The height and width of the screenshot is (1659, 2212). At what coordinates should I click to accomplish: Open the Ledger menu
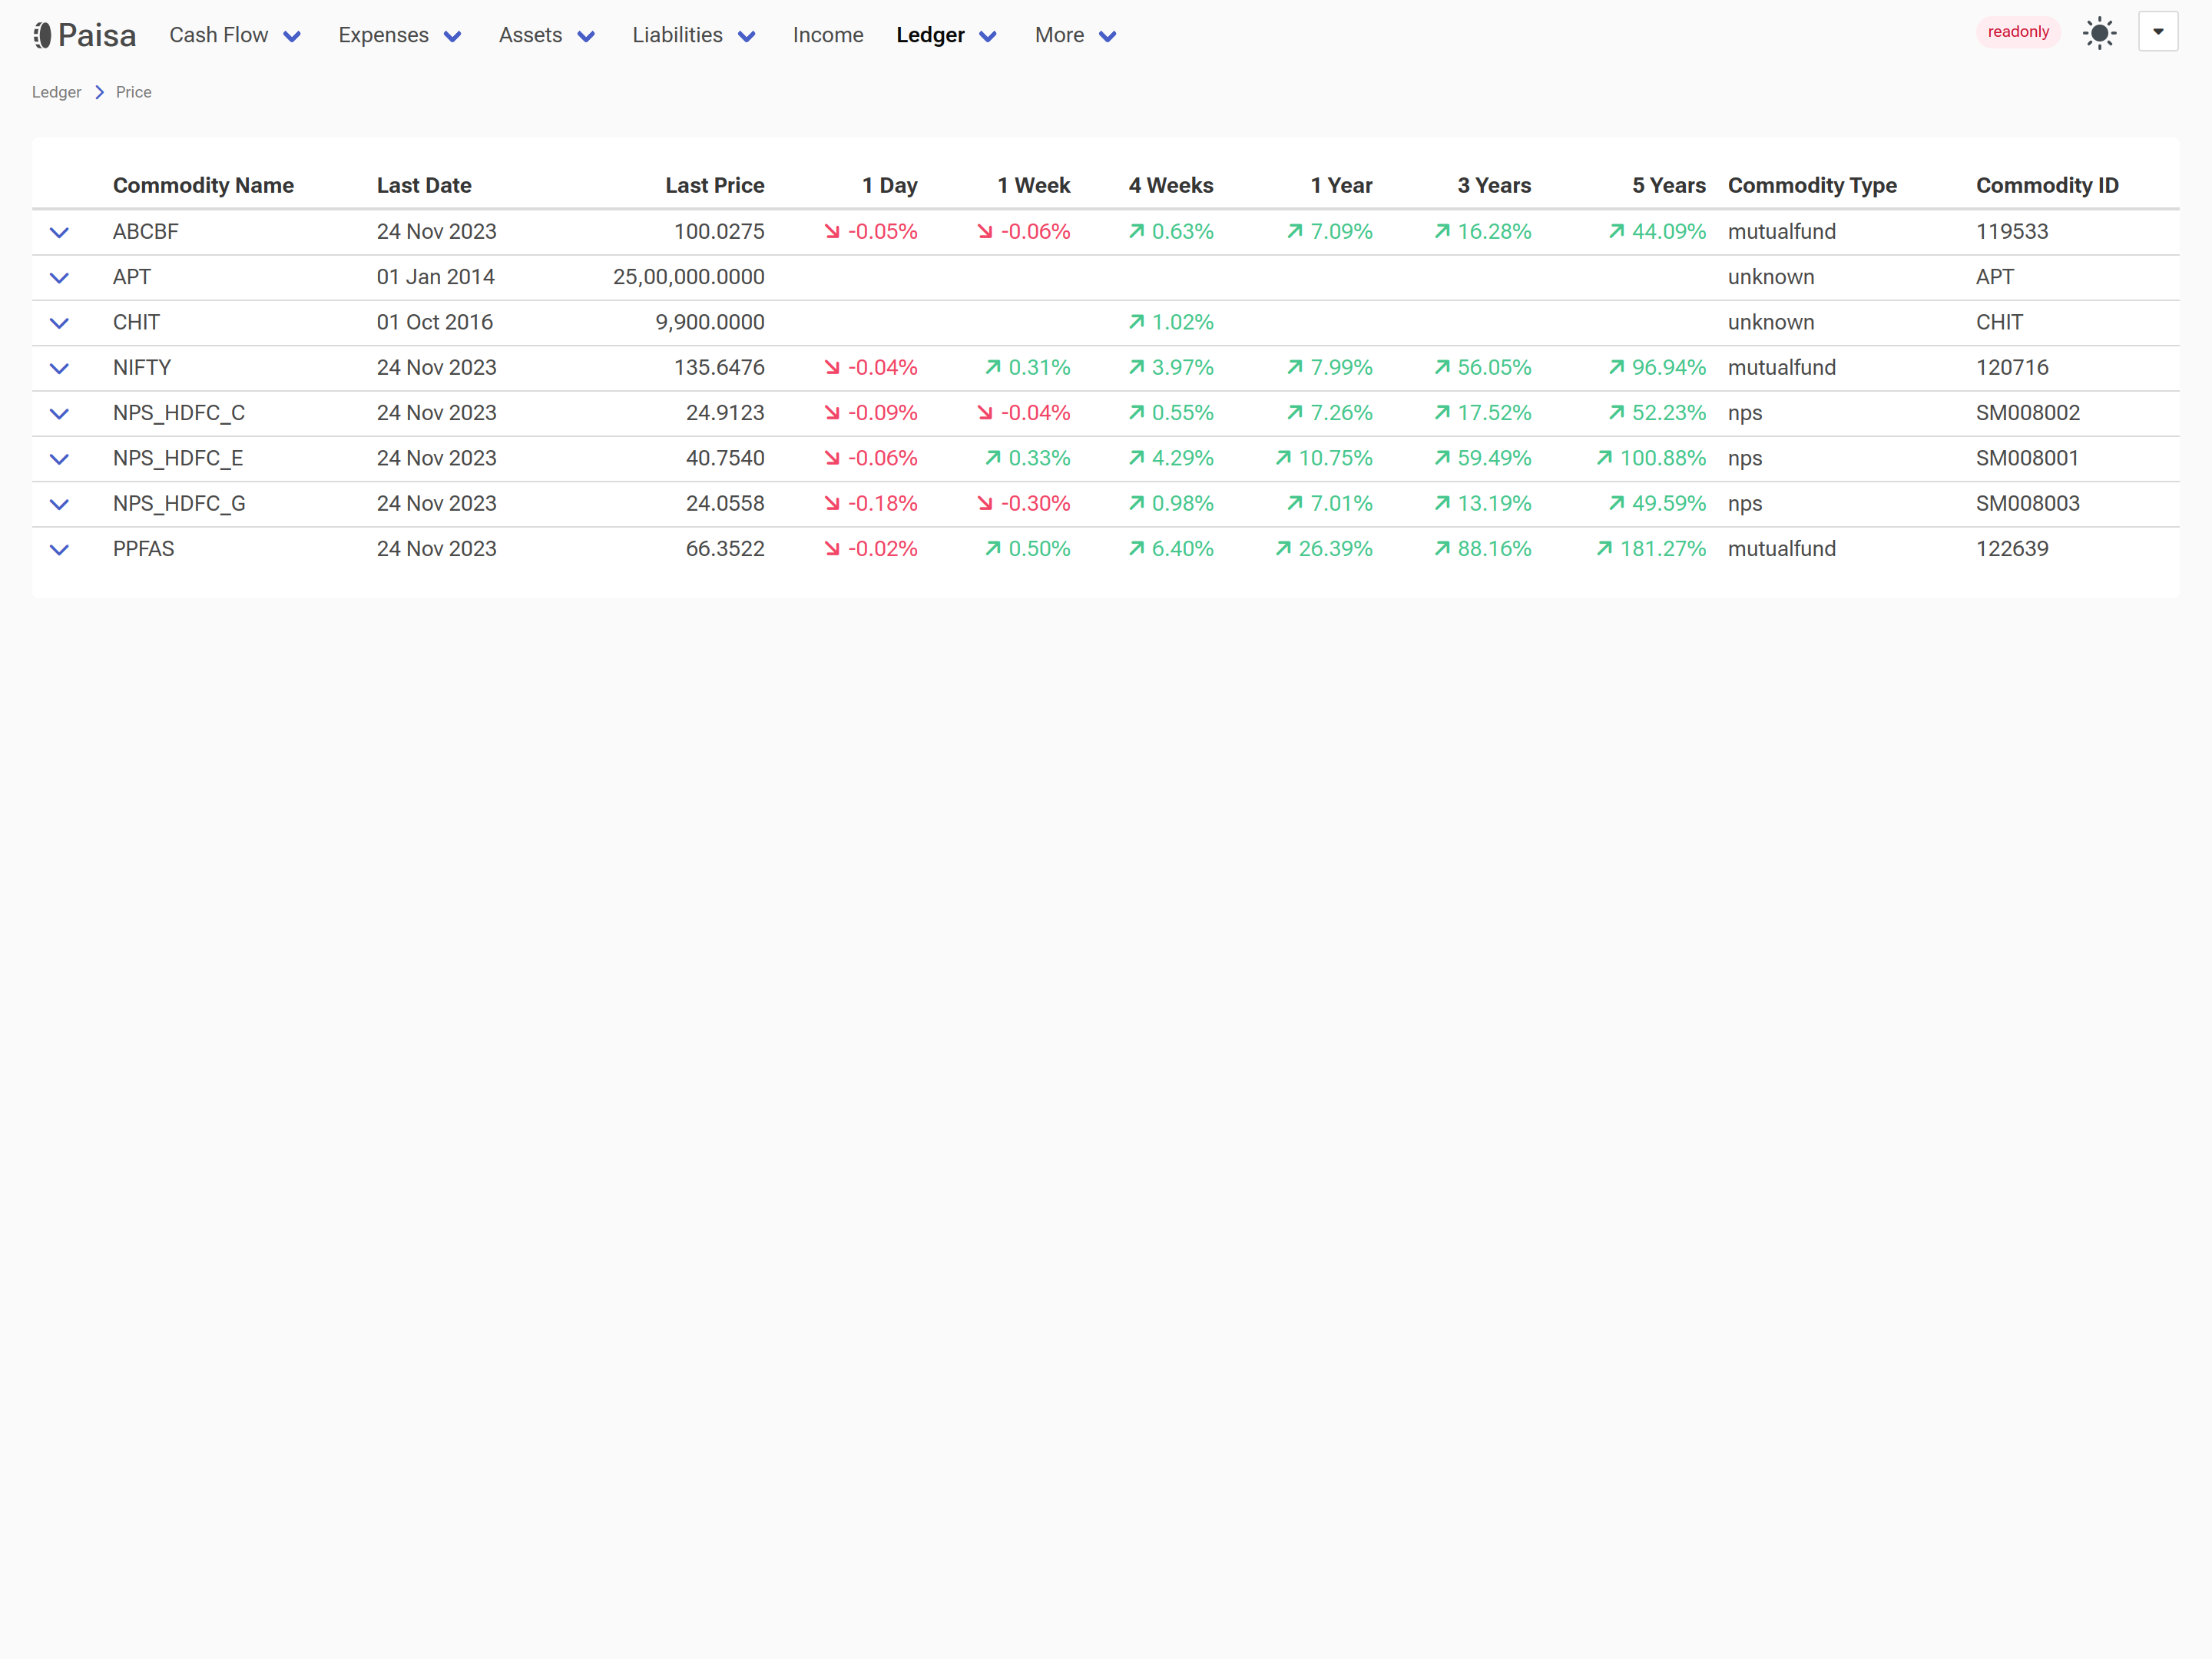(x=947, y=35)
